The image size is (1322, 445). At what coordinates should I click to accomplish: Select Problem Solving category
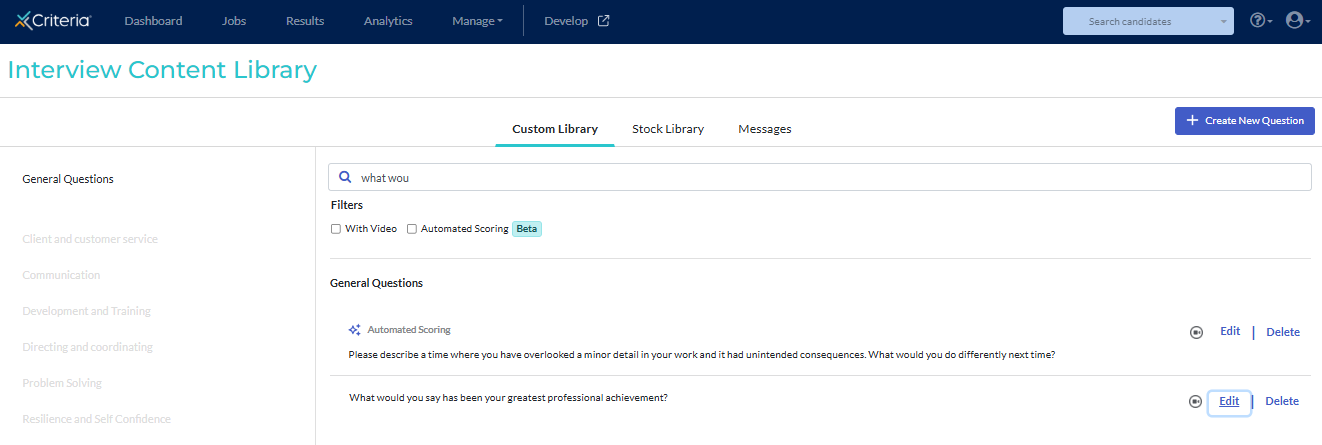pos(62,383)
